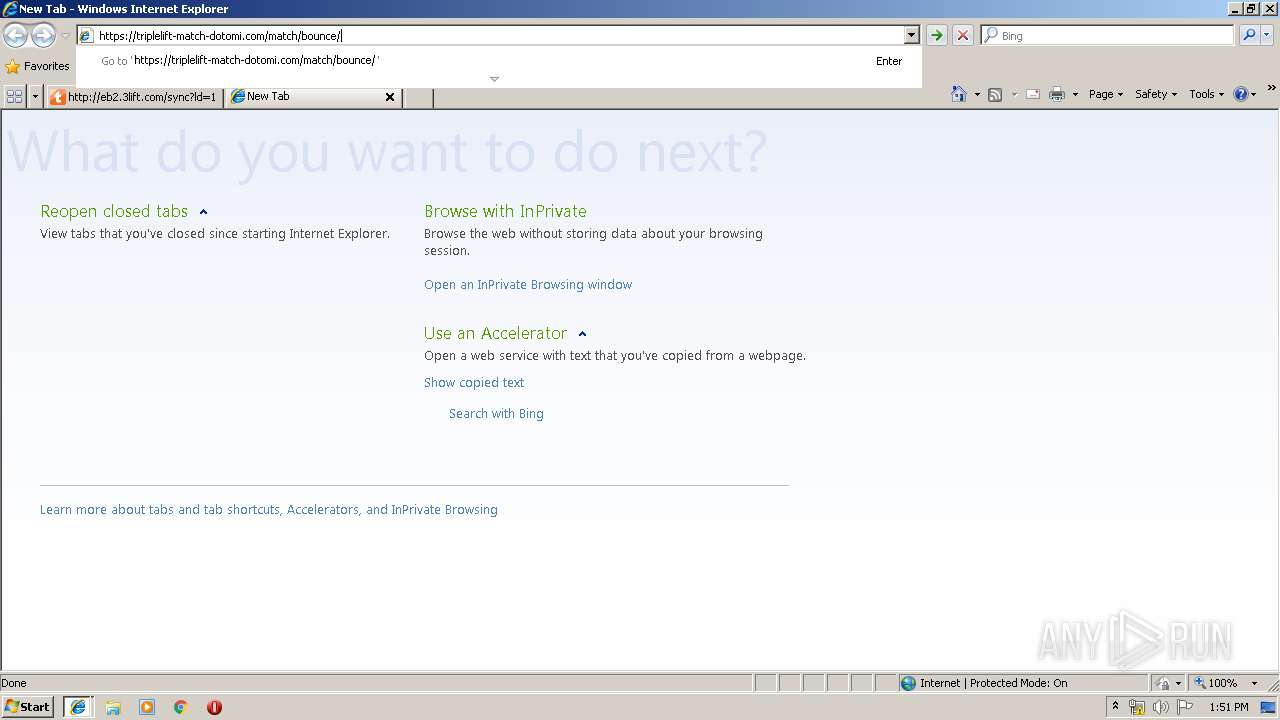Click the browser Forward arrow button

click(x=43, y=36)
